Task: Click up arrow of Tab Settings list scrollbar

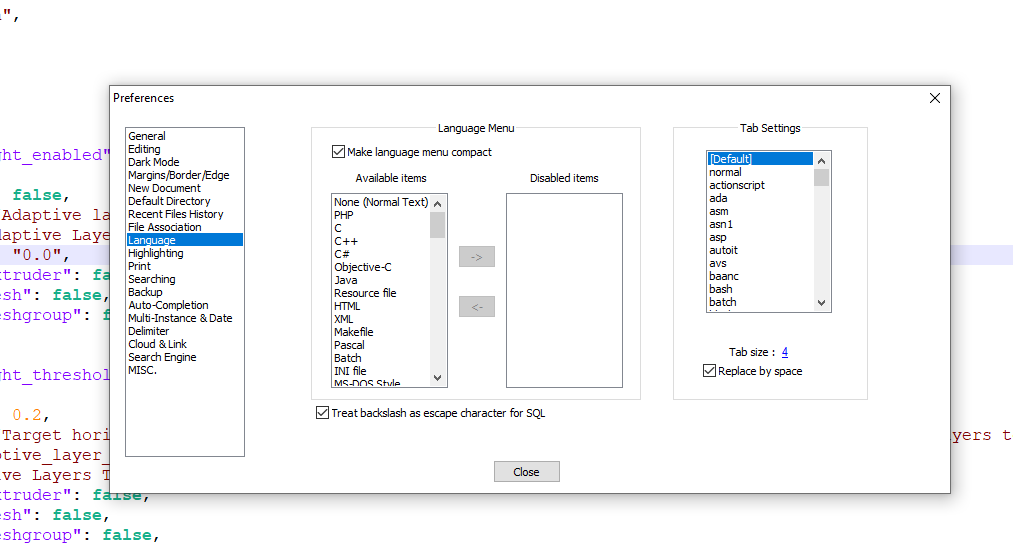Action: coord(821,161)
